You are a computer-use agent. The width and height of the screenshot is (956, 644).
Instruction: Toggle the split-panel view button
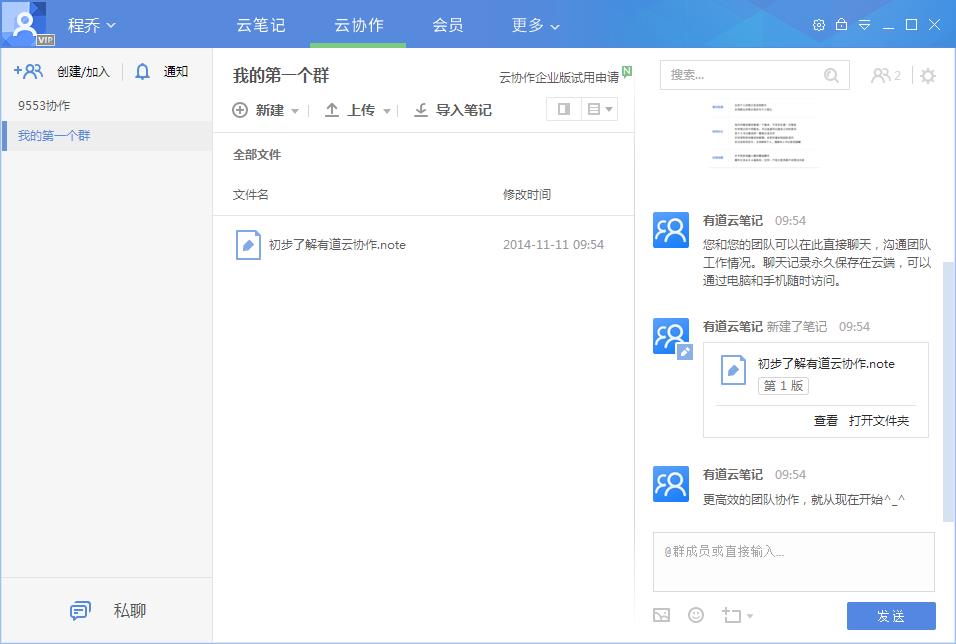click(x=565, y=110)
